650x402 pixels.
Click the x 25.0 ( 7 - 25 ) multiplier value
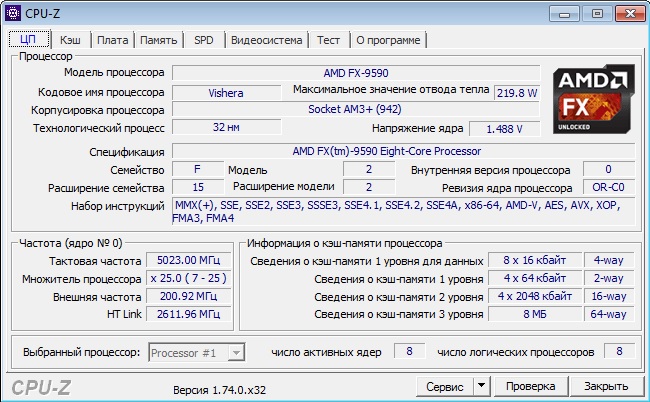(x=189, y=278)
